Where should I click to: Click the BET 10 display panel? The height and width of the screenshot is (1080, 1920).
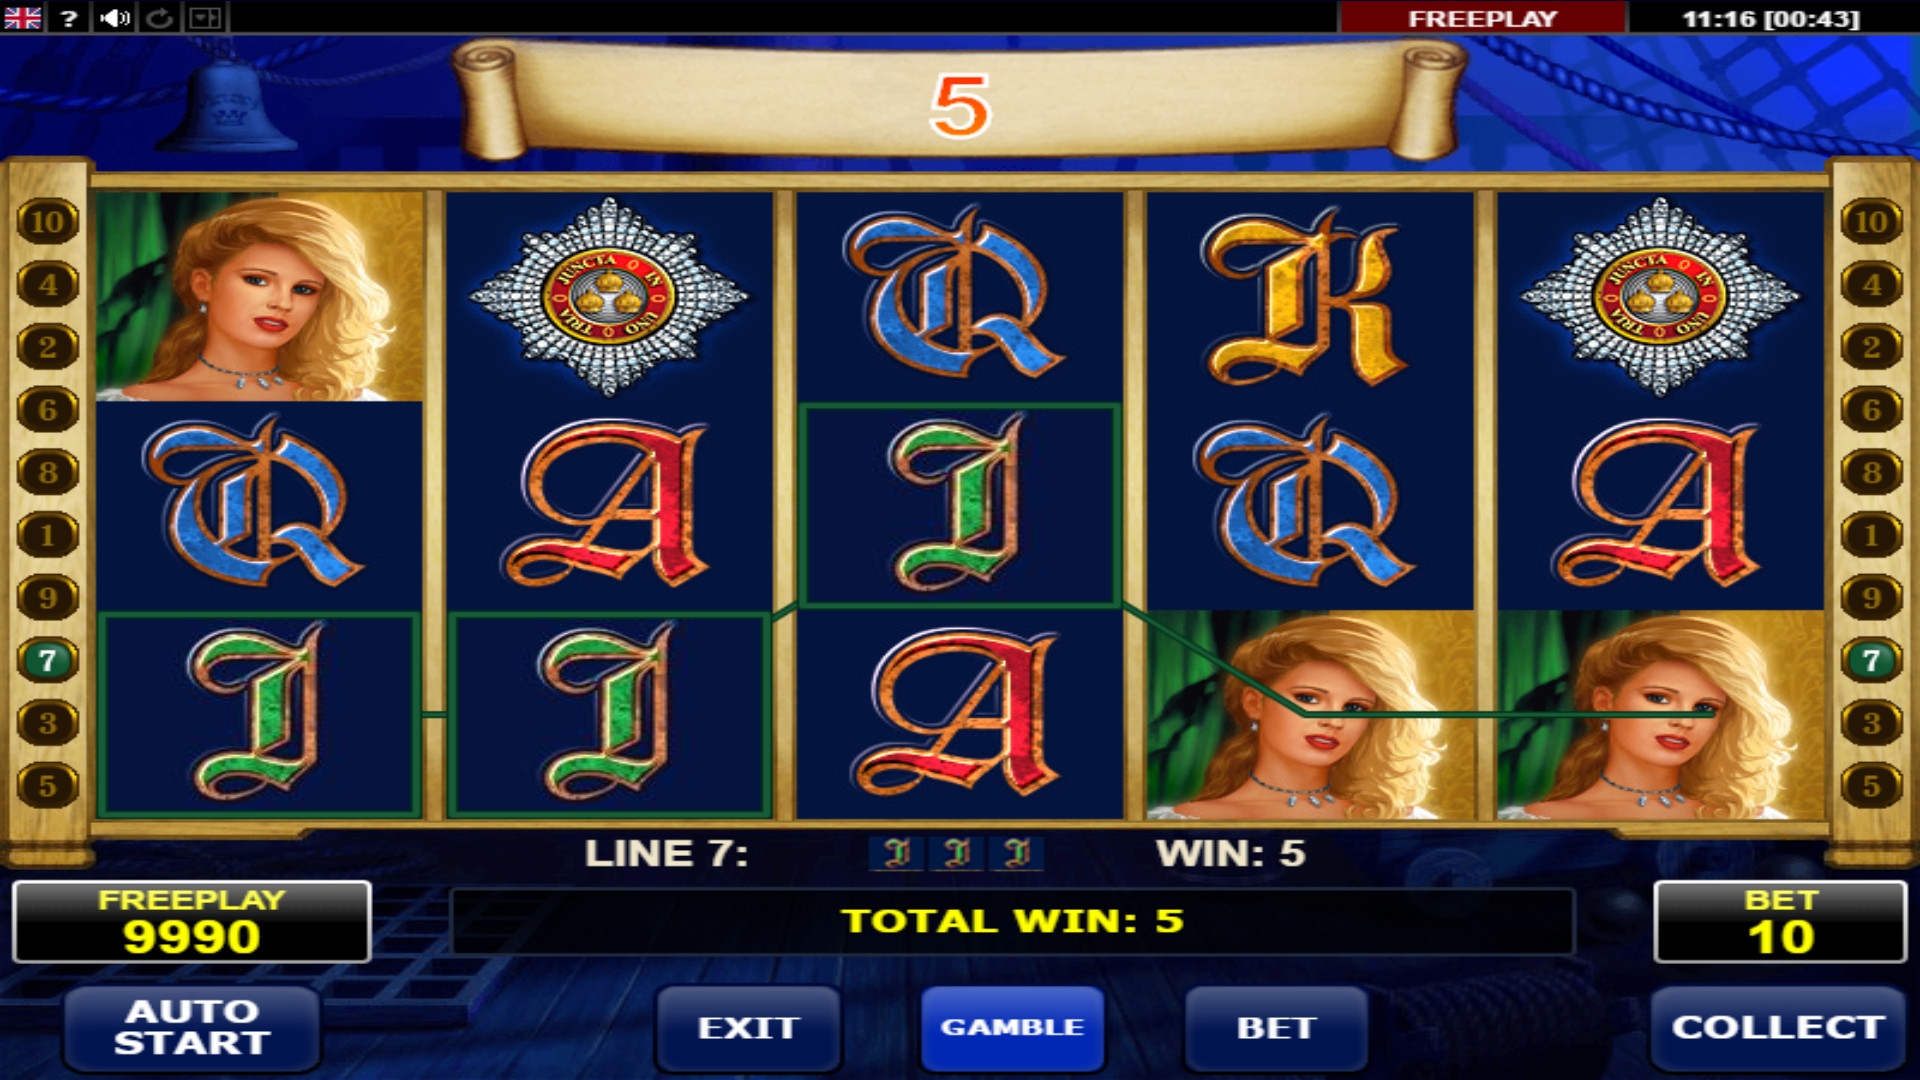pos(1780,922)
